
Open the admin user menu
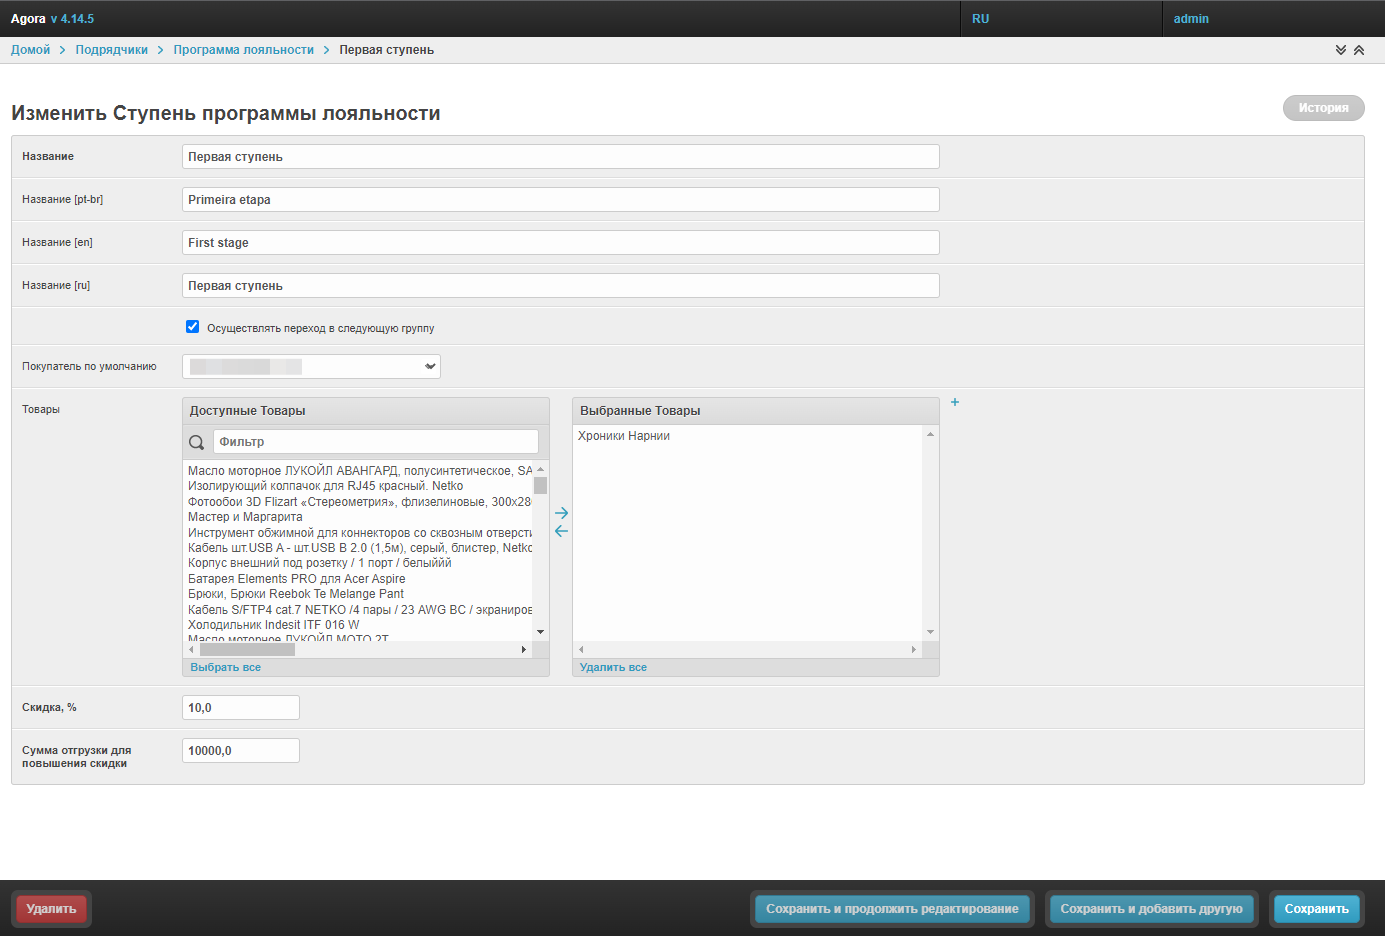tap(1191, 19)
